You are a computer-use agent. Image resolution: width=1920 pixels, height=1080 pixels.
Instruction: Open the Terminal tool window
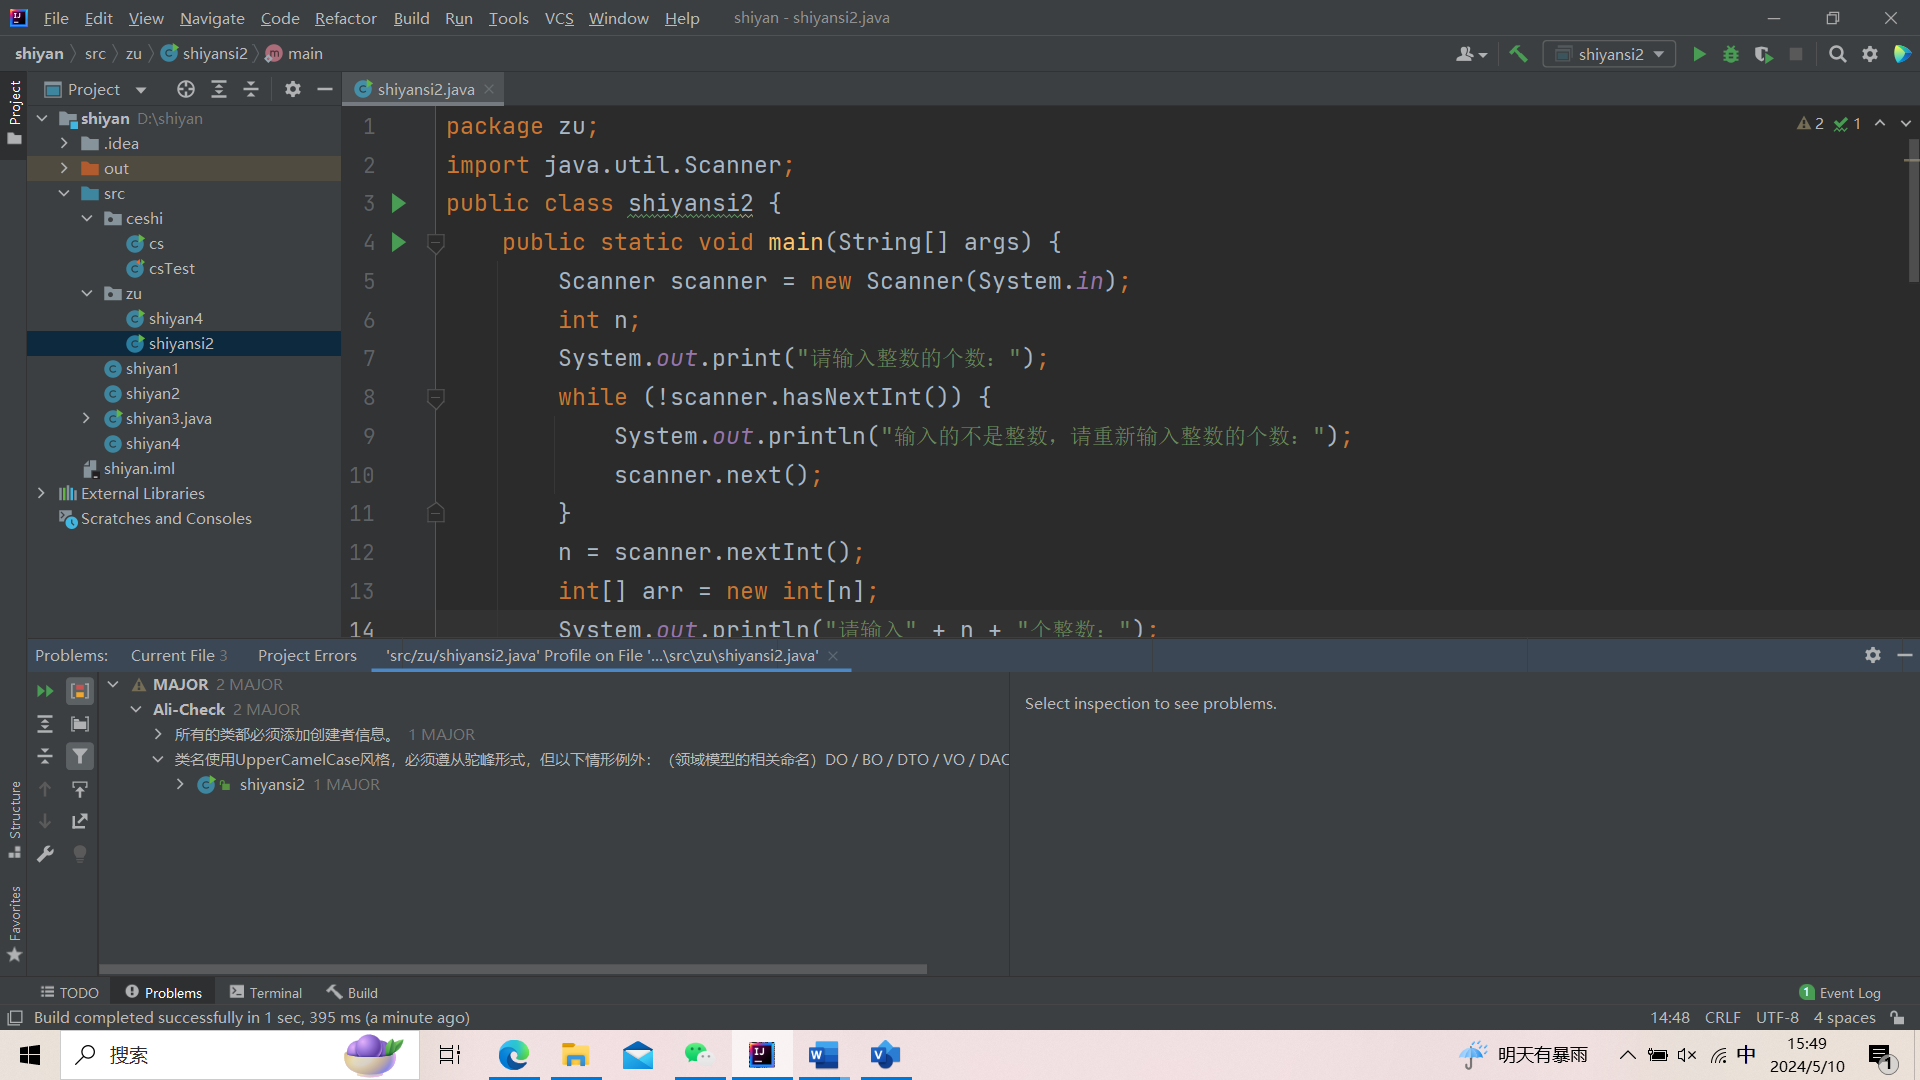[266, 992]
